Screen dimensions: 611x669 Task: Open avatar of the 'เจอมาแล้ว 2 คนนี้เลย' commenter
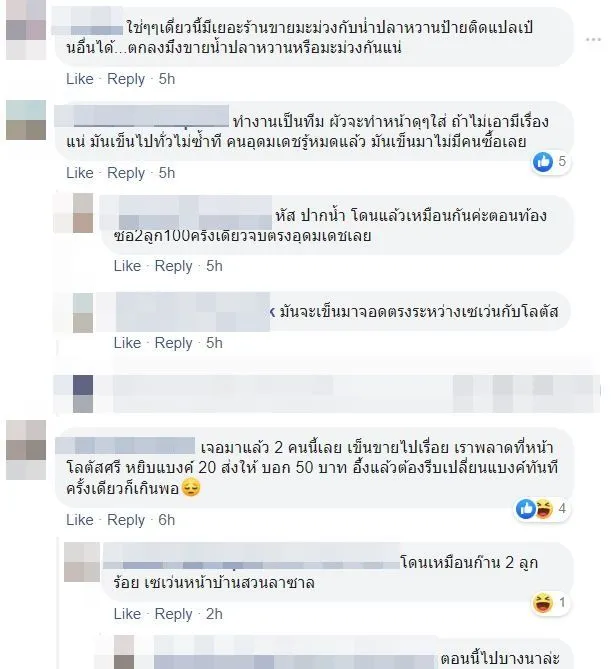[x=26, y=450]
